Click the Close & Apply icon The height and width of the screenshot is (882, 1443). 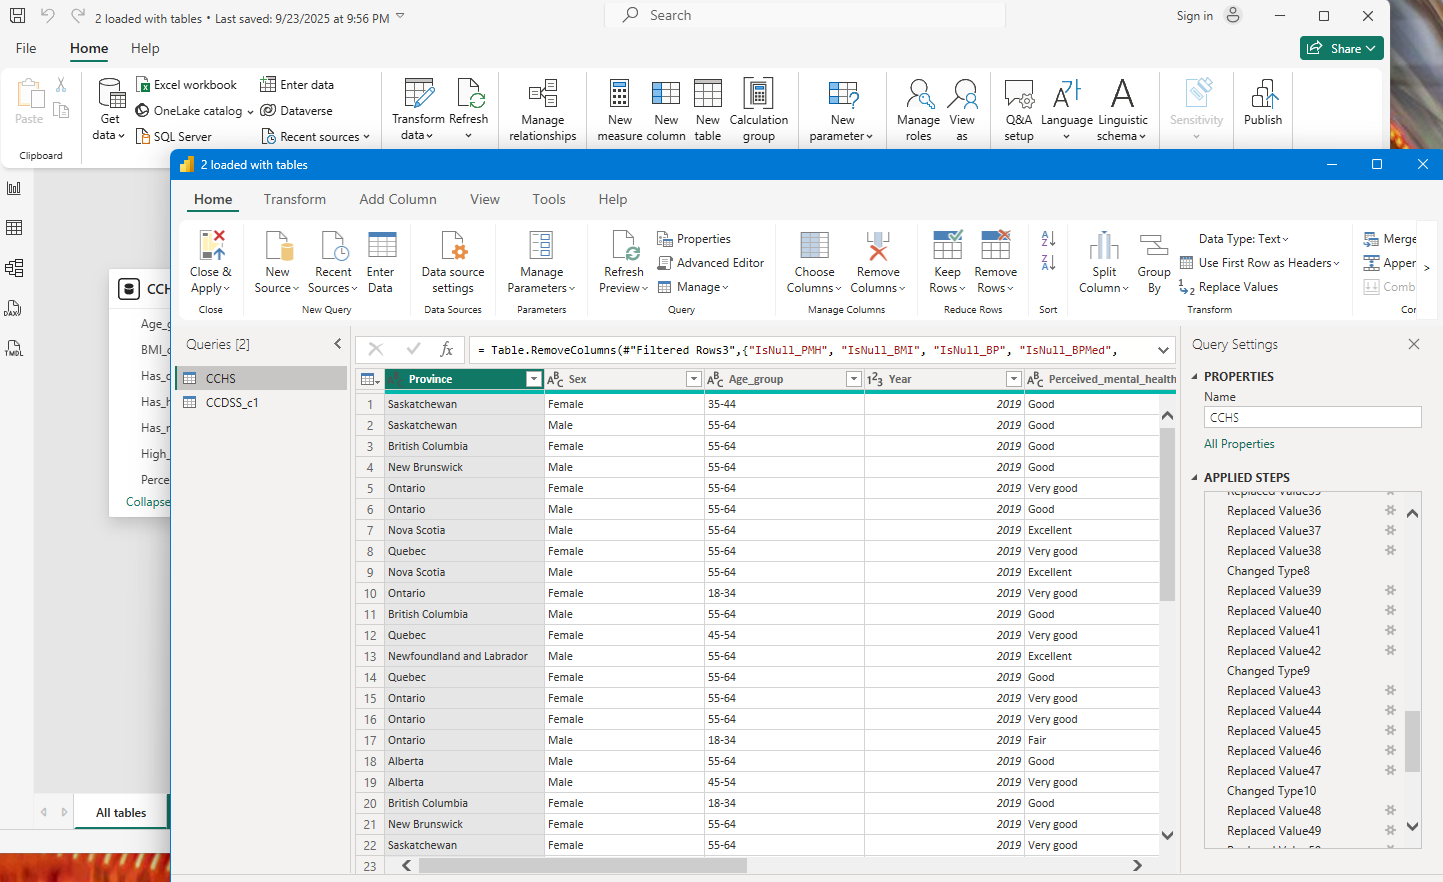pos(211,246)
